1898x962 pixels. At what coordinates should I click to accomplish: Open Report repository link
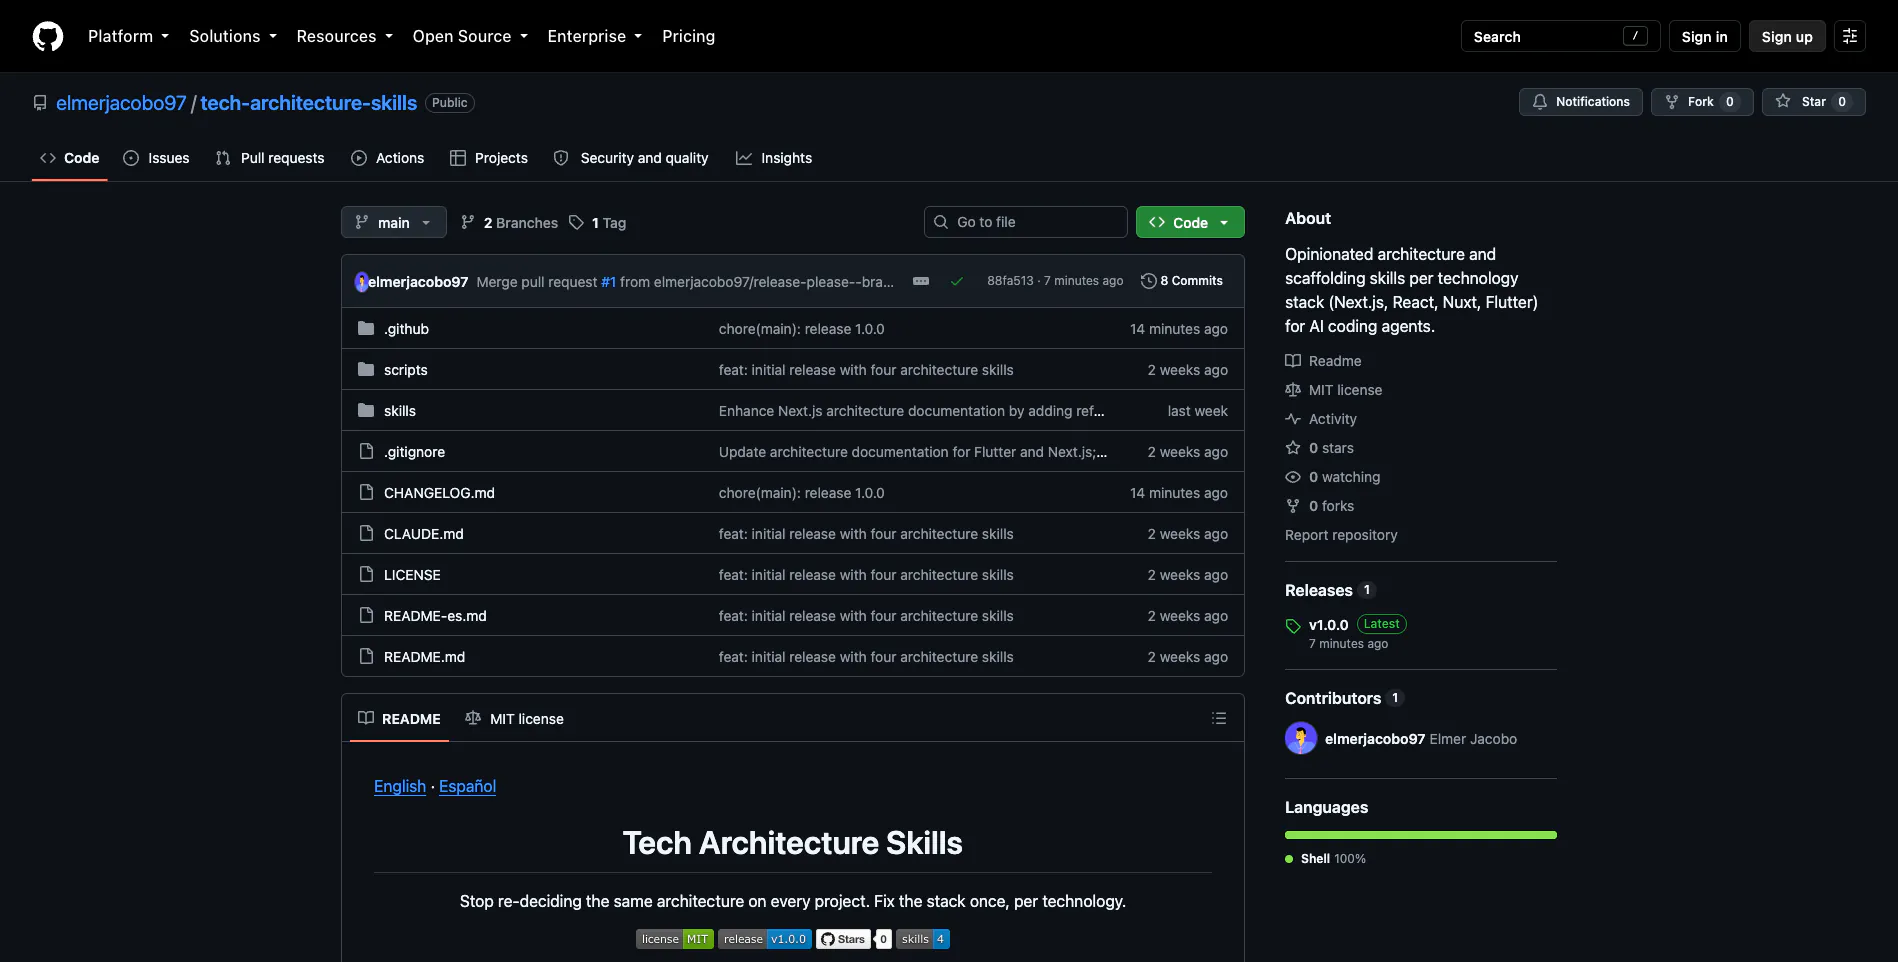(x=1341, y=535)
